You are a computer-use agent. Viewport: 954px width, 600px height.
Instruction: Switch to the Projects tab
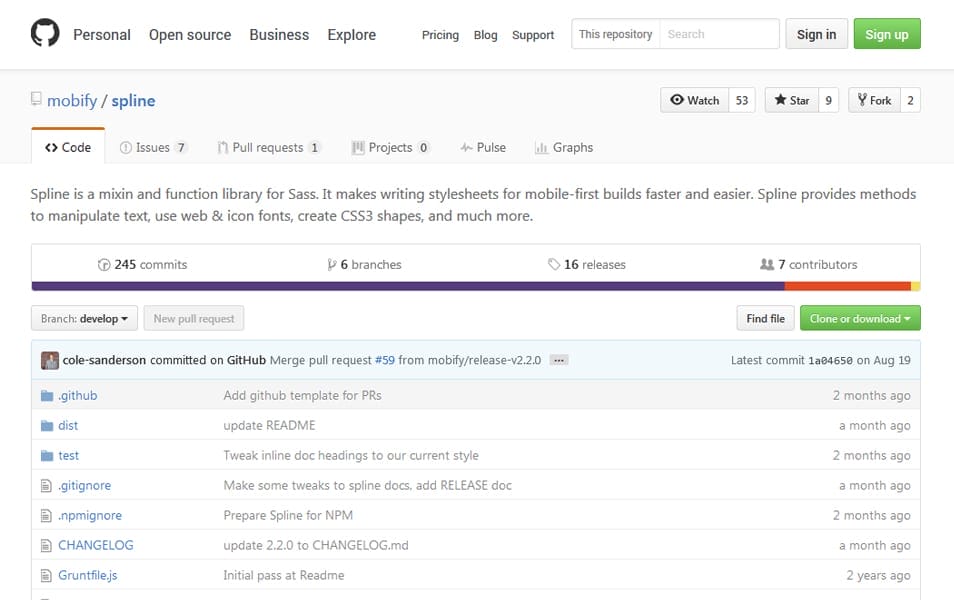(x=391, y=147)
